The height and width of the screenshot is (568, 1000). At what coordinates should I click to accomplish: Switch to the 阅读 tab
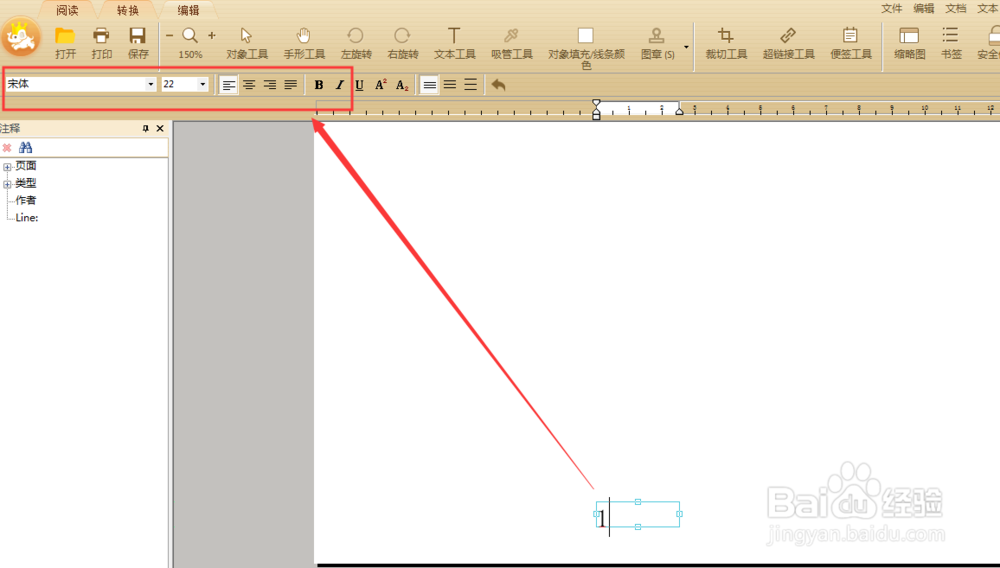tap(67, 10)
